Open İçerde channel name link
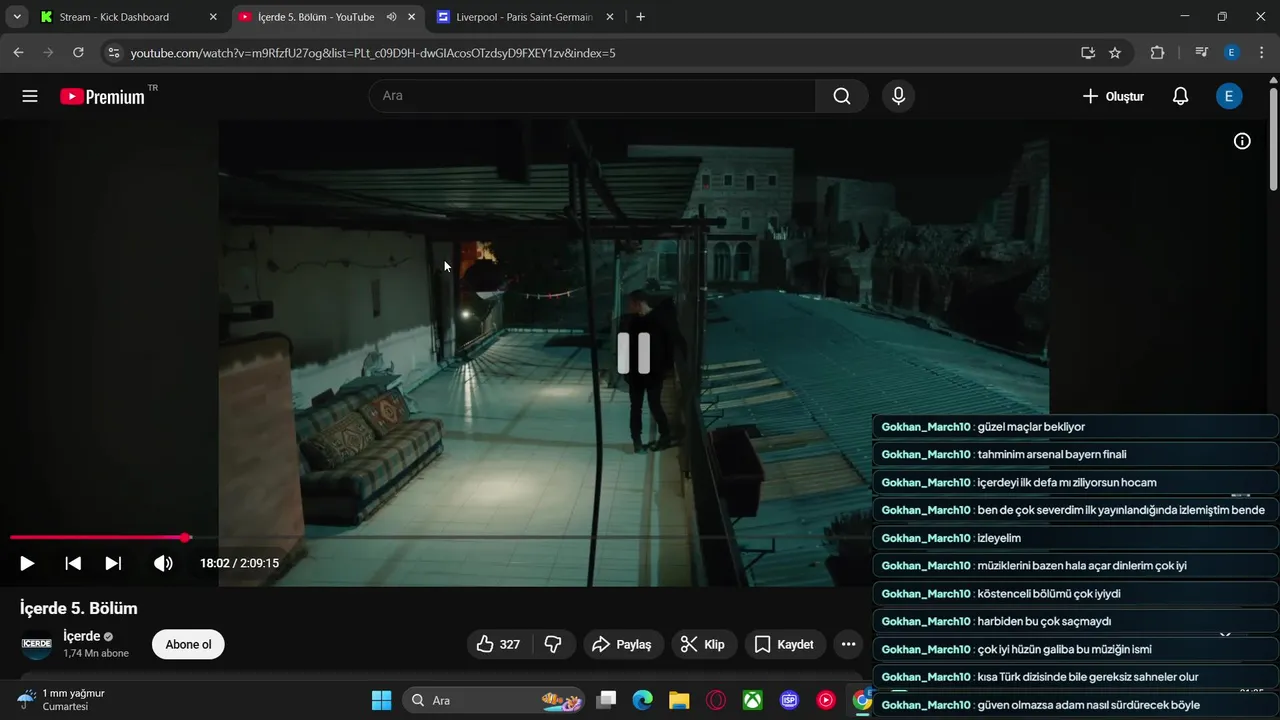This screenshot has height=720, width=1280. click(x=82, y=636)
